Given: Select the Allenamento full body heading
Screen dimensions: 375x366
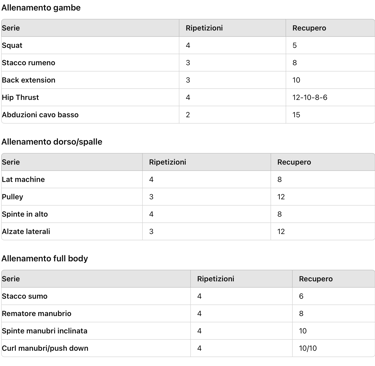Looking at the screenshot, I should point(45,258).
